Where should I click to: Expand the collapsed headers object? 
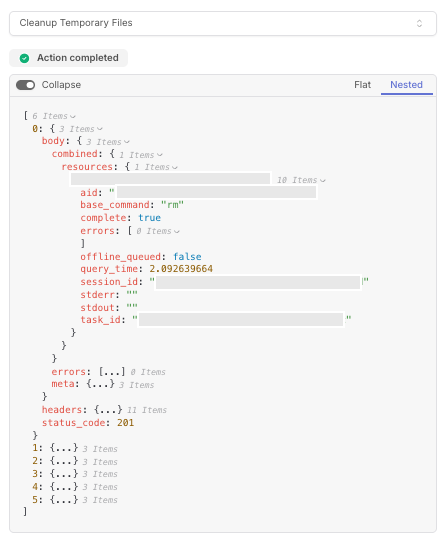(108, 410)
